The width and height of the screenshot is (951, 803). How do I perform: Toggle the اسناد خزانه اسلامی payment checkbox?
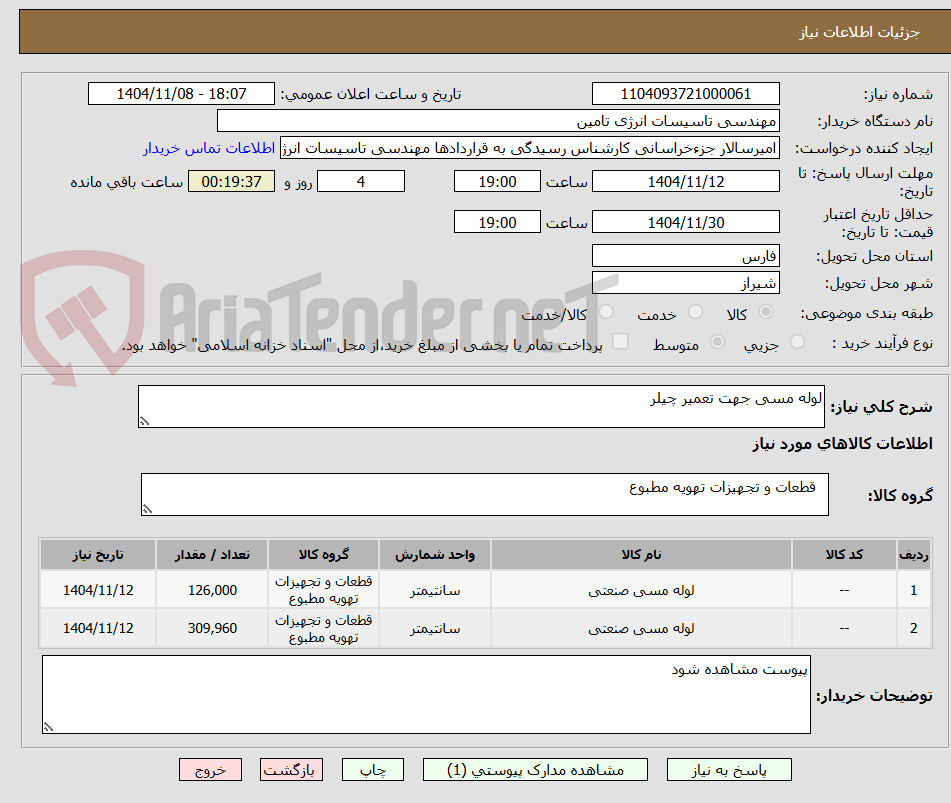click(620, 341)
